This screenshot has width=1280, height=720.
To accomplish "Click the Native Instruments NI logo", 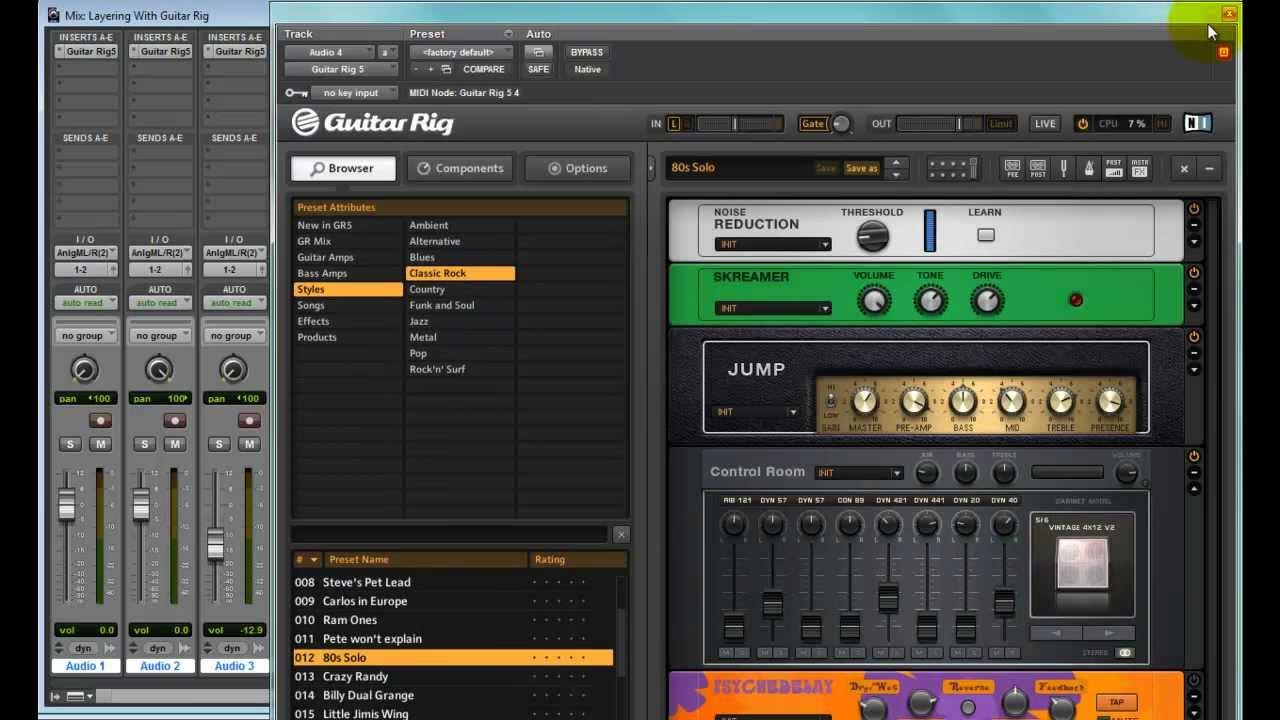I will point(1197,123).
